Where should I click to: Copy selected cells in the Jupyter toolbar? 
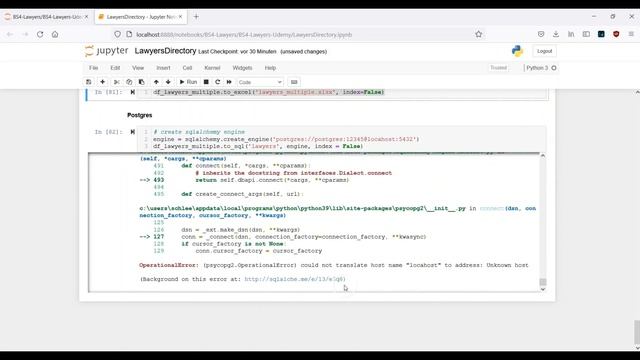click(129, 82)
